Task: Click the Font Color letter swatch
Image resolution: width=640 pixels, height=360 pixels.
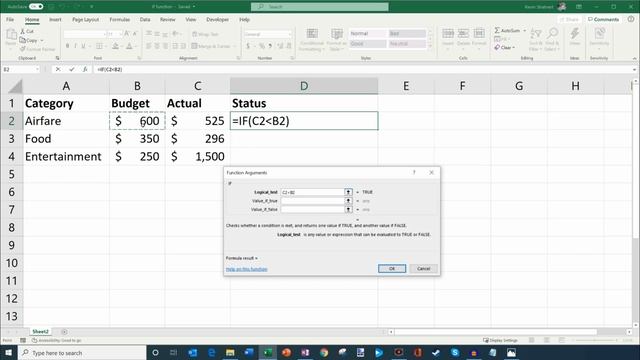Action: [129, 46]
